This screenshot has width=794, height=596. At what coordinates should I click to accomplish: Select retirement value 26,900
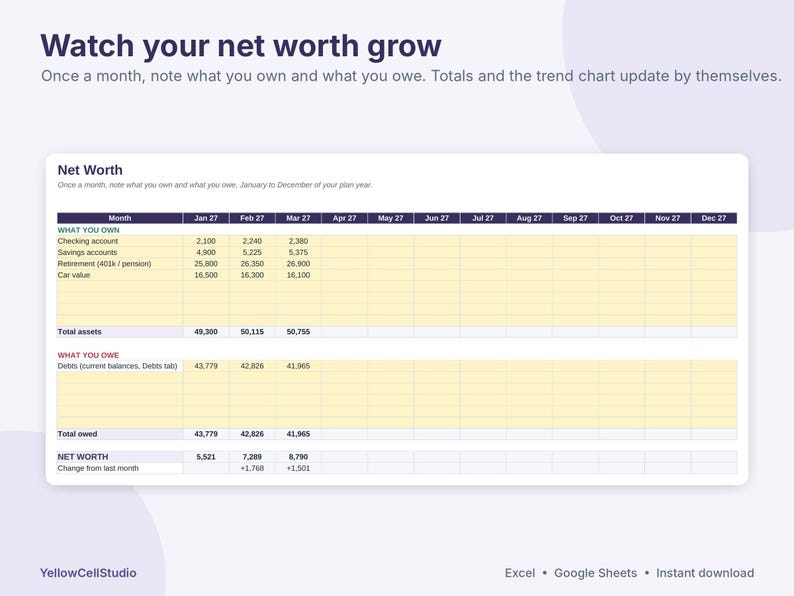(298, 264)
